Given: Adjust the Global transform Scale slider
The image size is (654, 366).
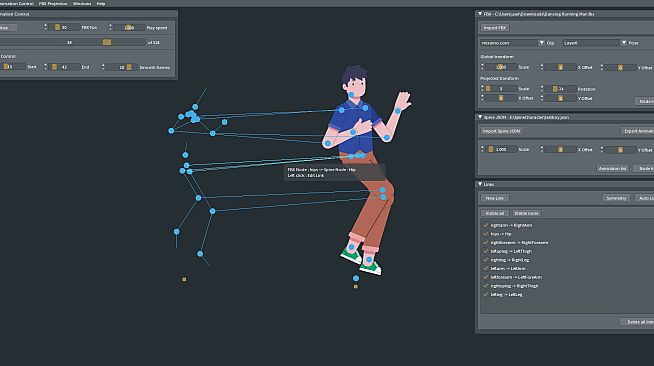Looking at the screenshot, I should click(501, 67).
